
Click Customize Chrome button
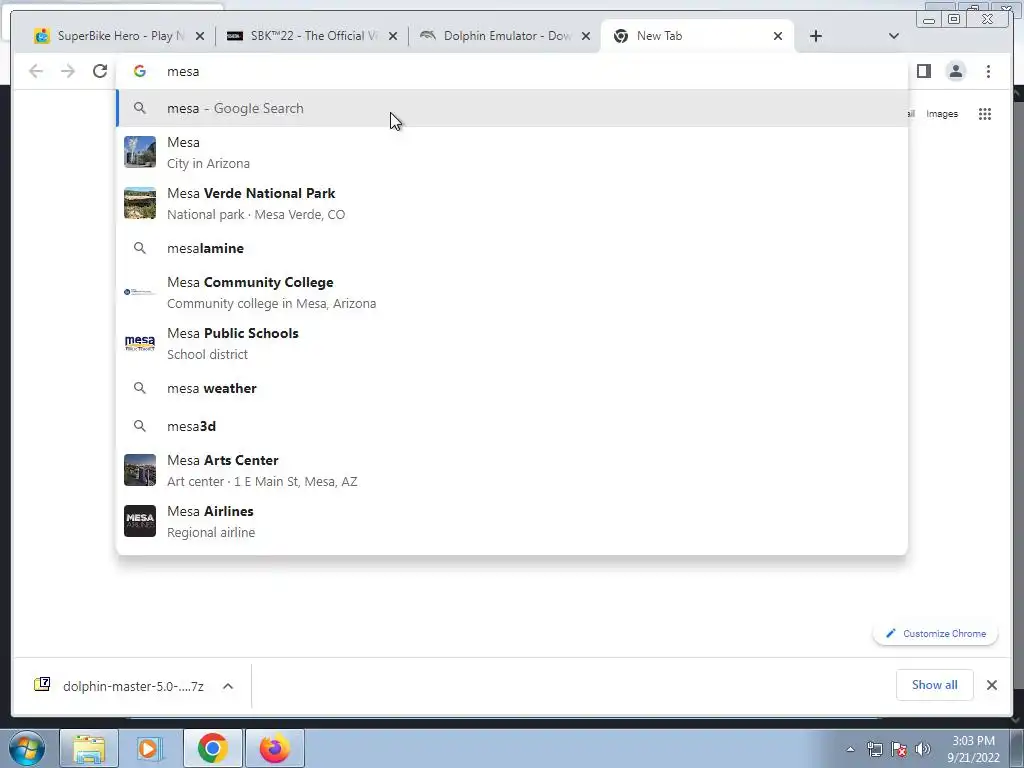(935, 633)
